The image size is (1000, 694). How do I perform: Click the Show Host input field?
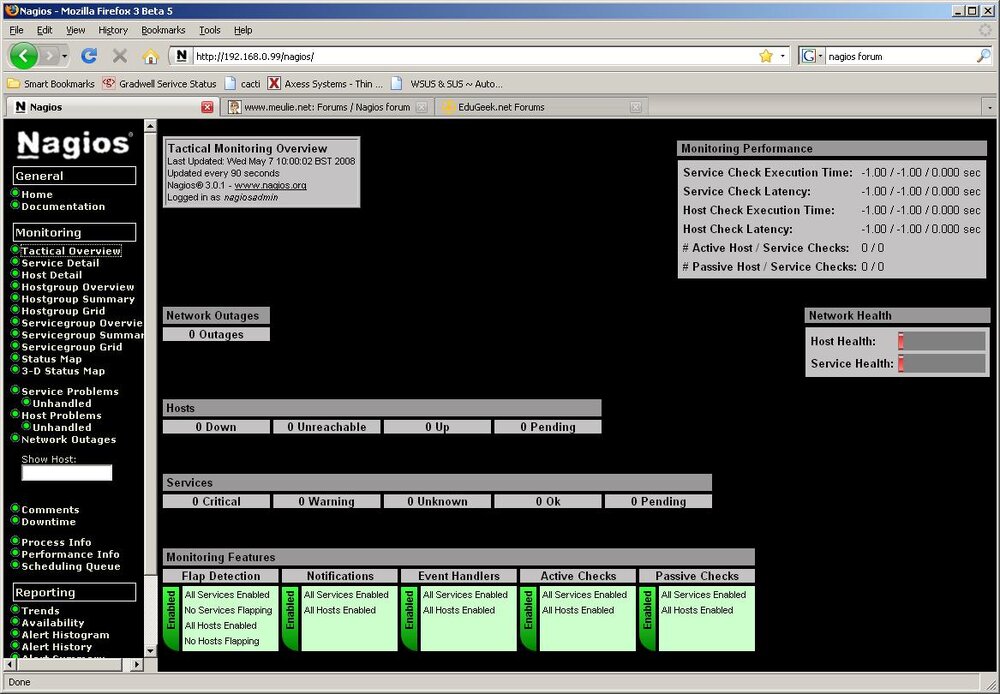click(x=67, y=473)
